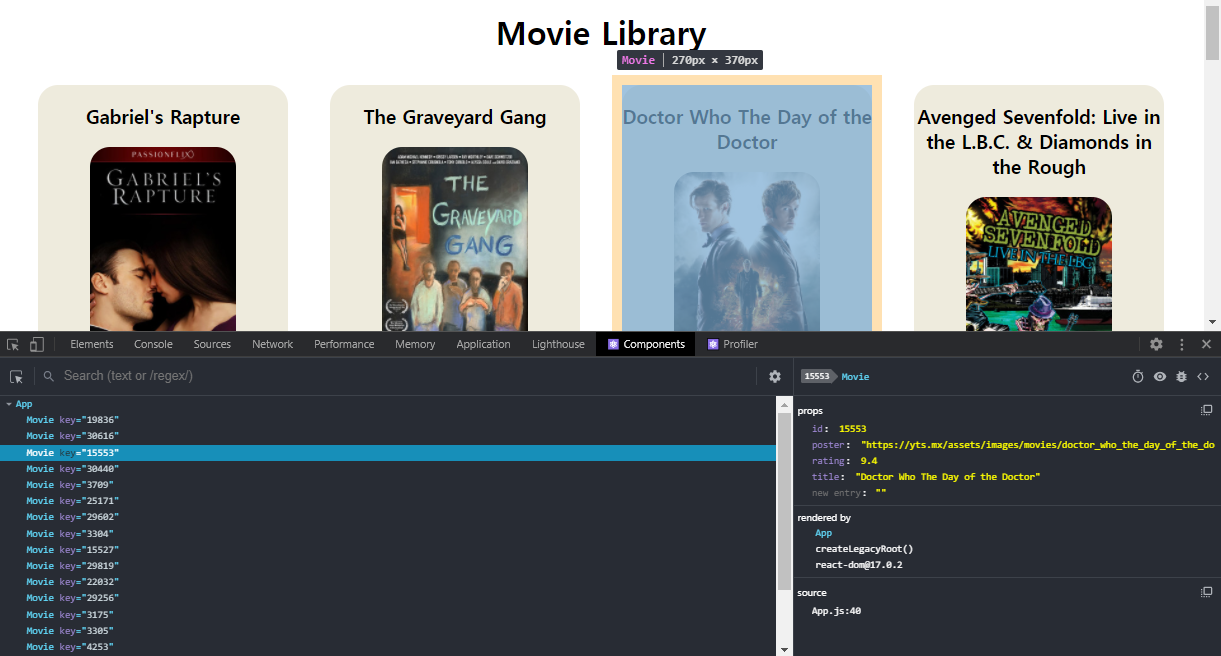This screenshot has height=656, width=1221.
Task: Select Movie with key "29256"
Action: (388, 598)
